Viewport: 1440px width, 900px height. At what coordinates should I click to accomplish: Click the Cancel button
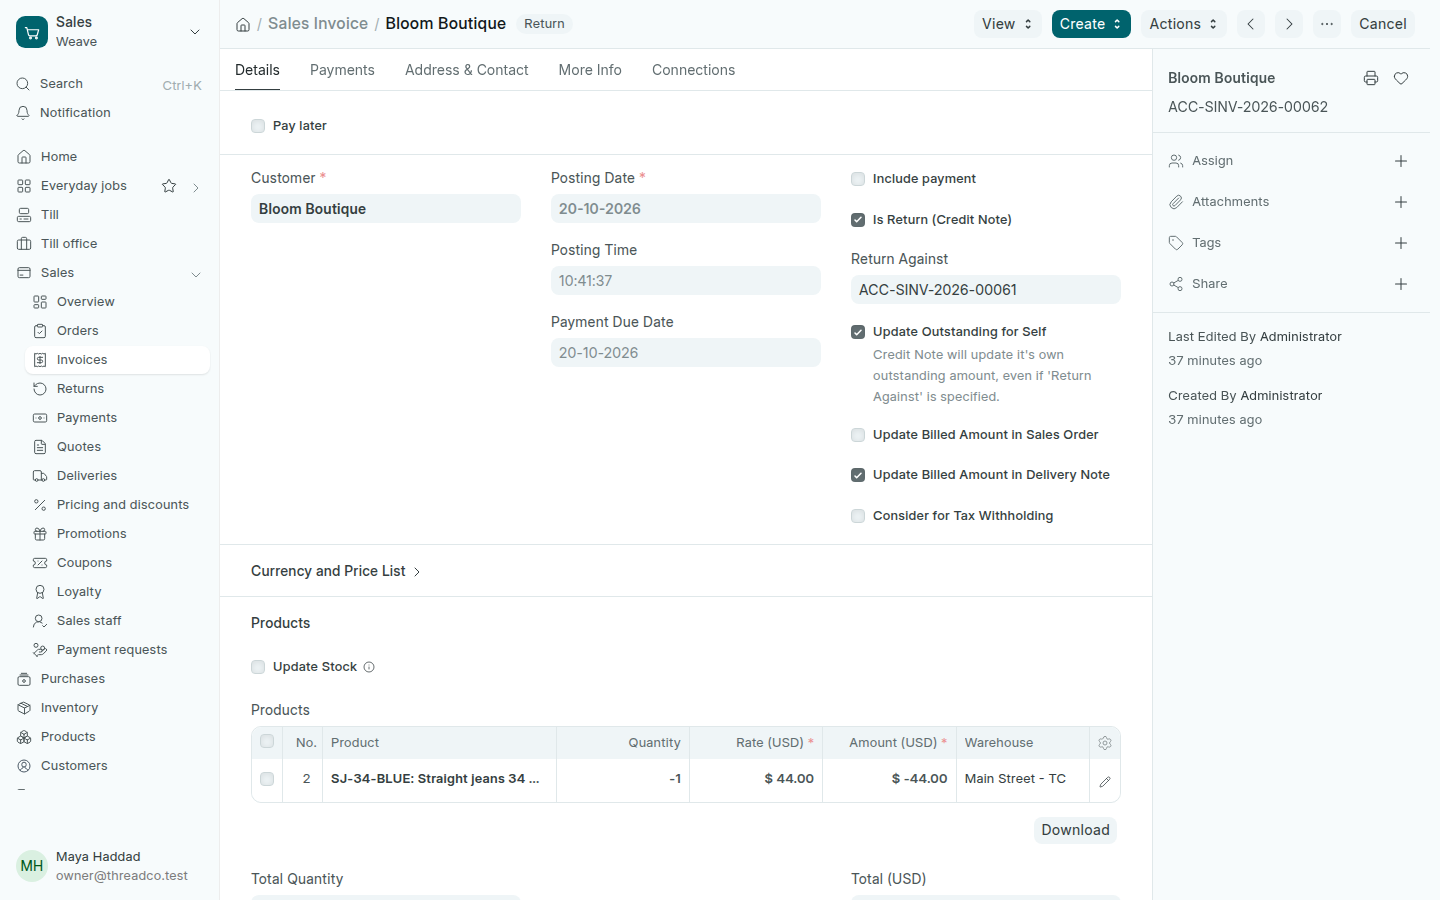[1383, 24]
